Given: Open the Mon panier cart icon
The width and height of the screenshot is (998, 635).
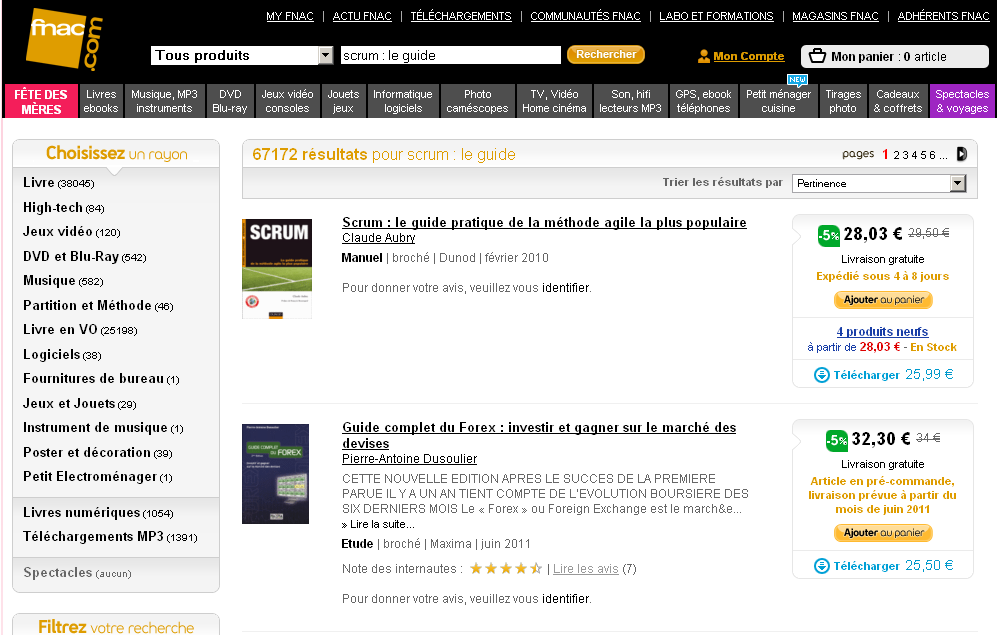Looking at the screenshot, I should [x=817, y=56].
